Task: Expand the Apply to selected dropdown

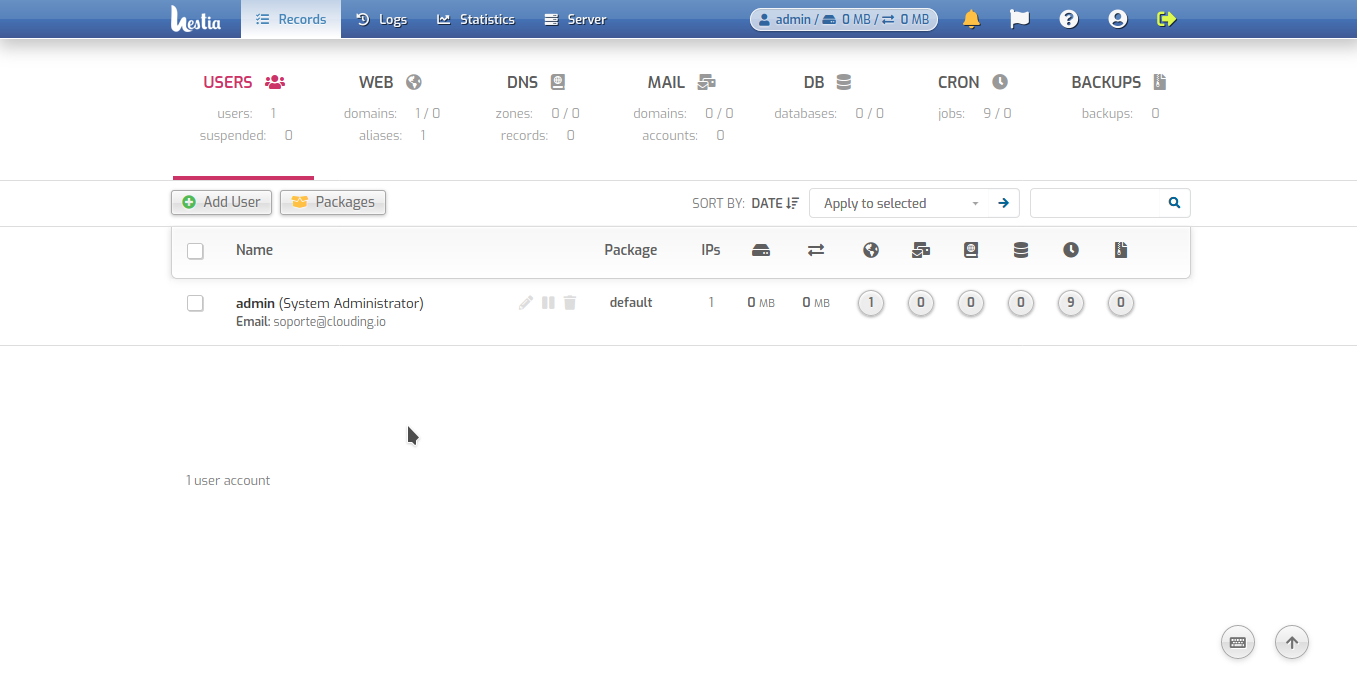Action: 900,203
